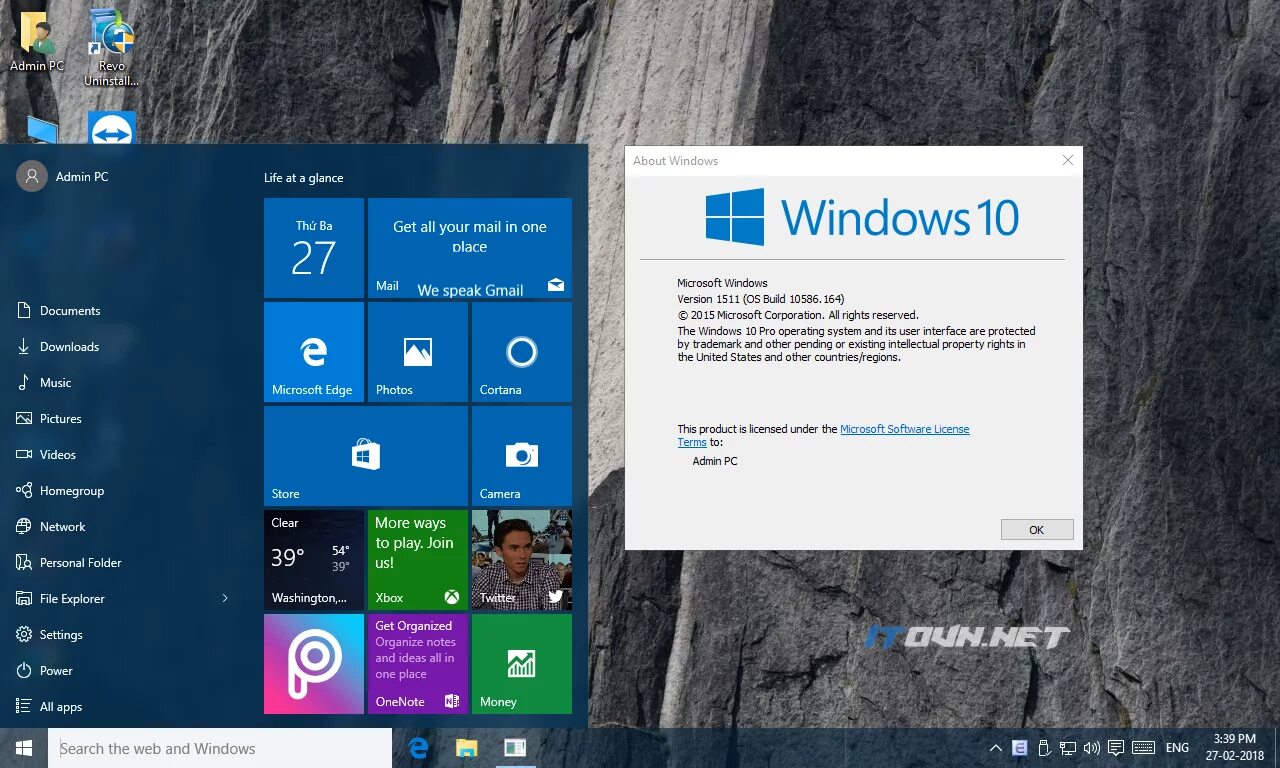The image size is (1280, 768).
Task: Open the Admin PC user account menu
Action: point(63,177)
